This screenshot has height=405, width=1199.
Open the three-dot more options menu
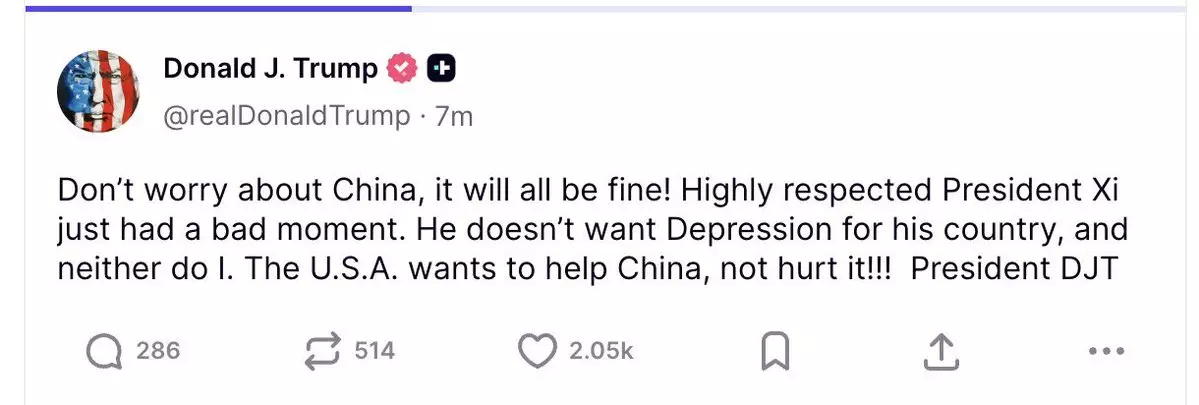point(1106,351)
